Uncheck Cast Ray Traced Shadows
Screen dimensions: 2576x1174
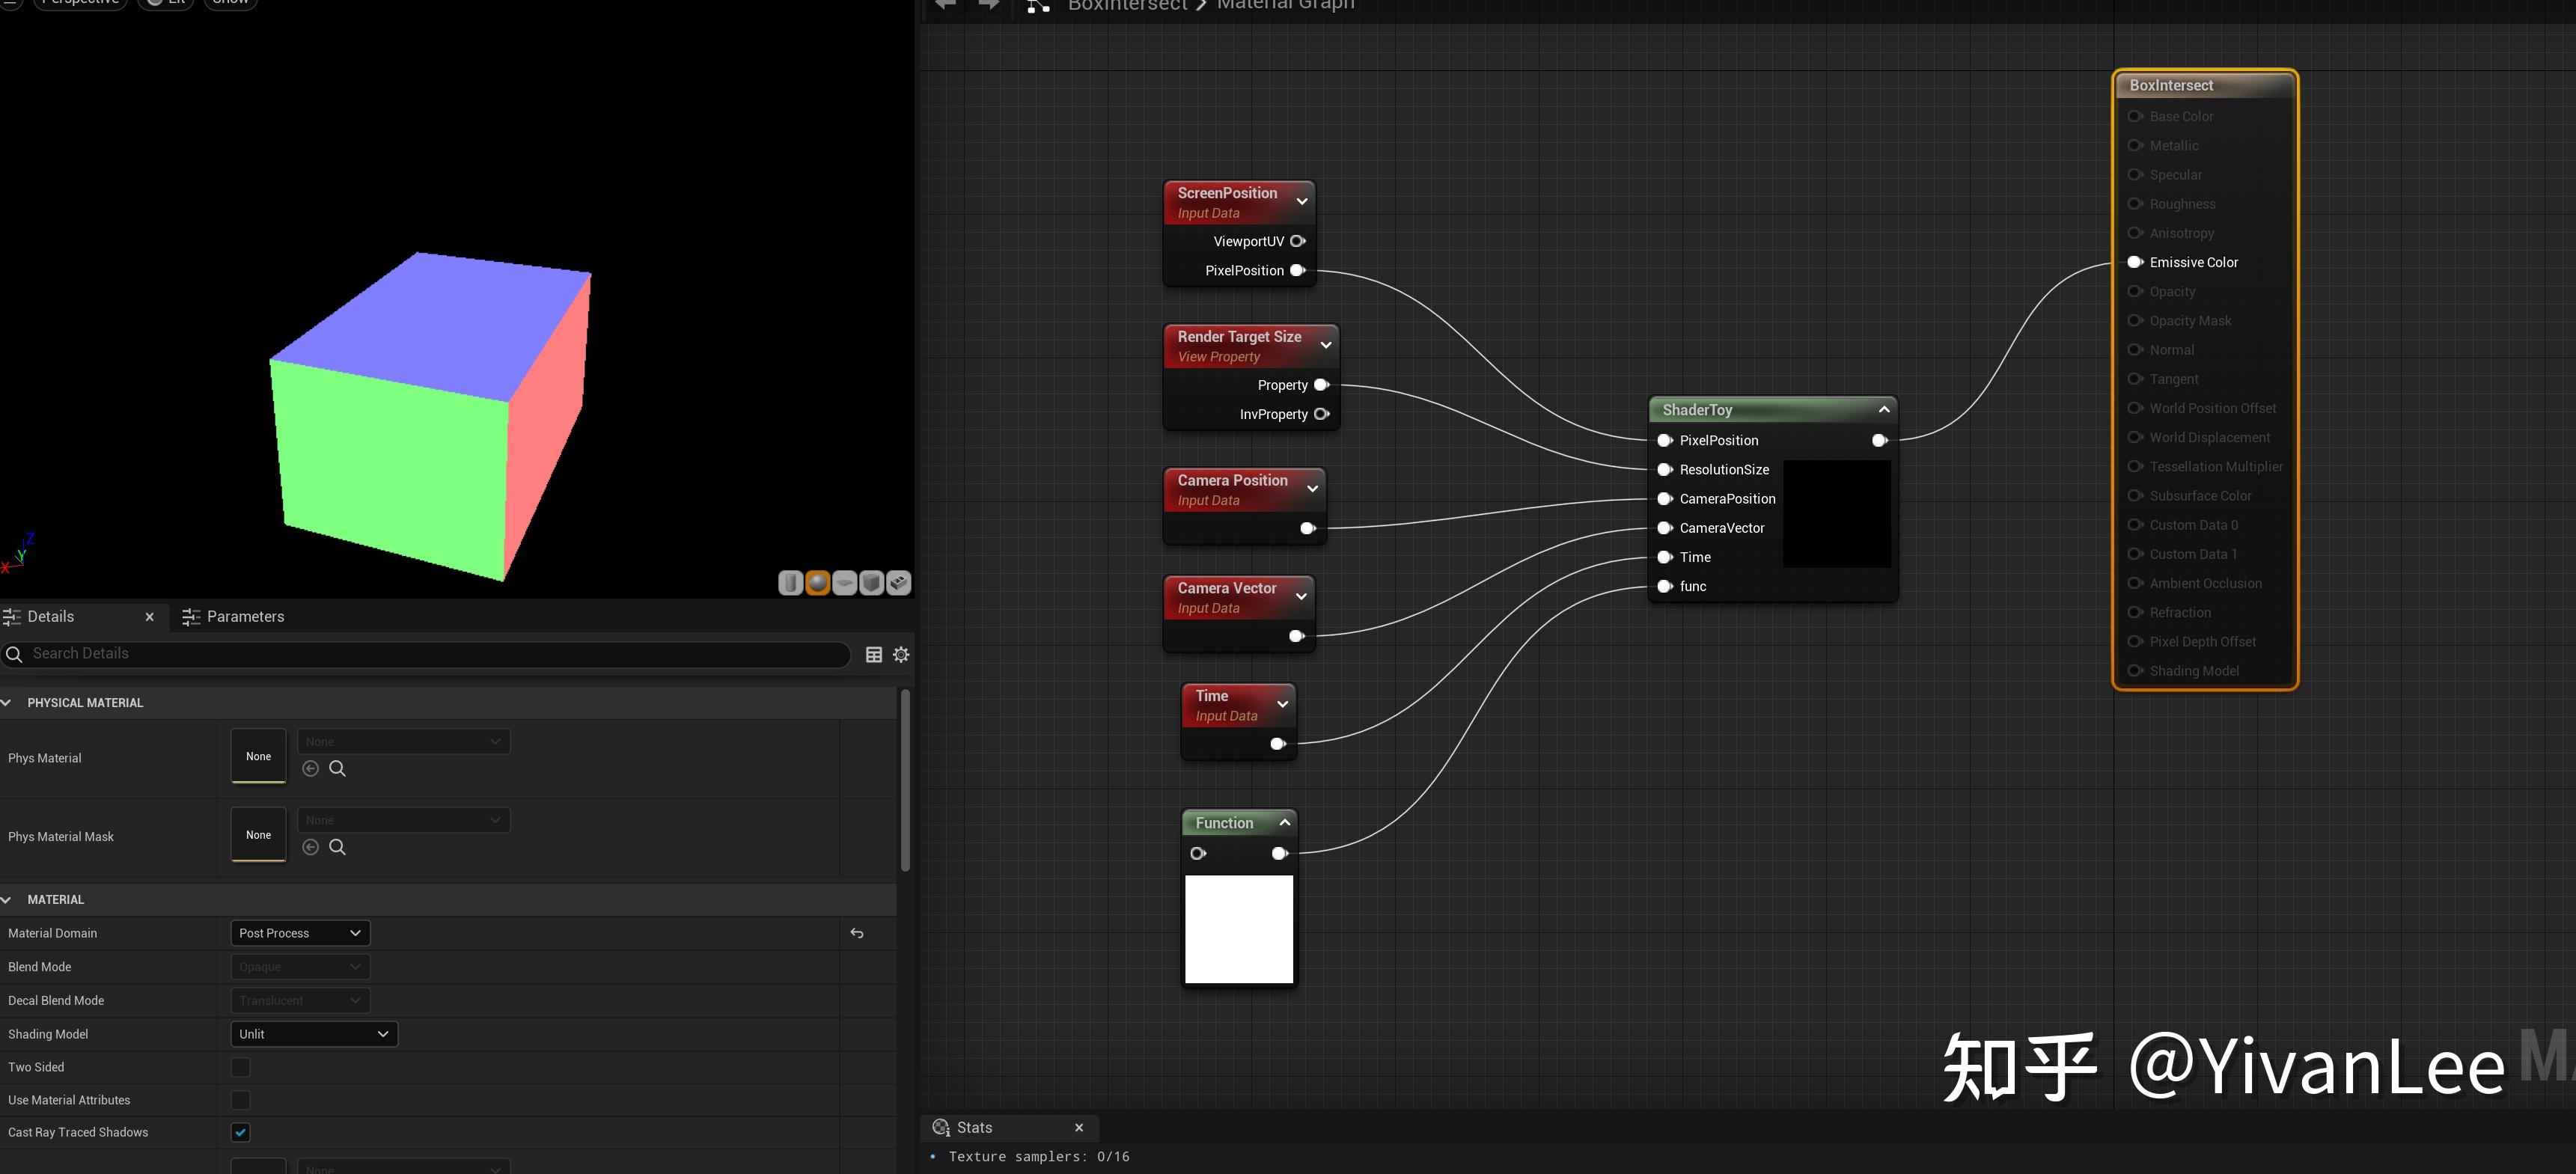(240, 1132)
